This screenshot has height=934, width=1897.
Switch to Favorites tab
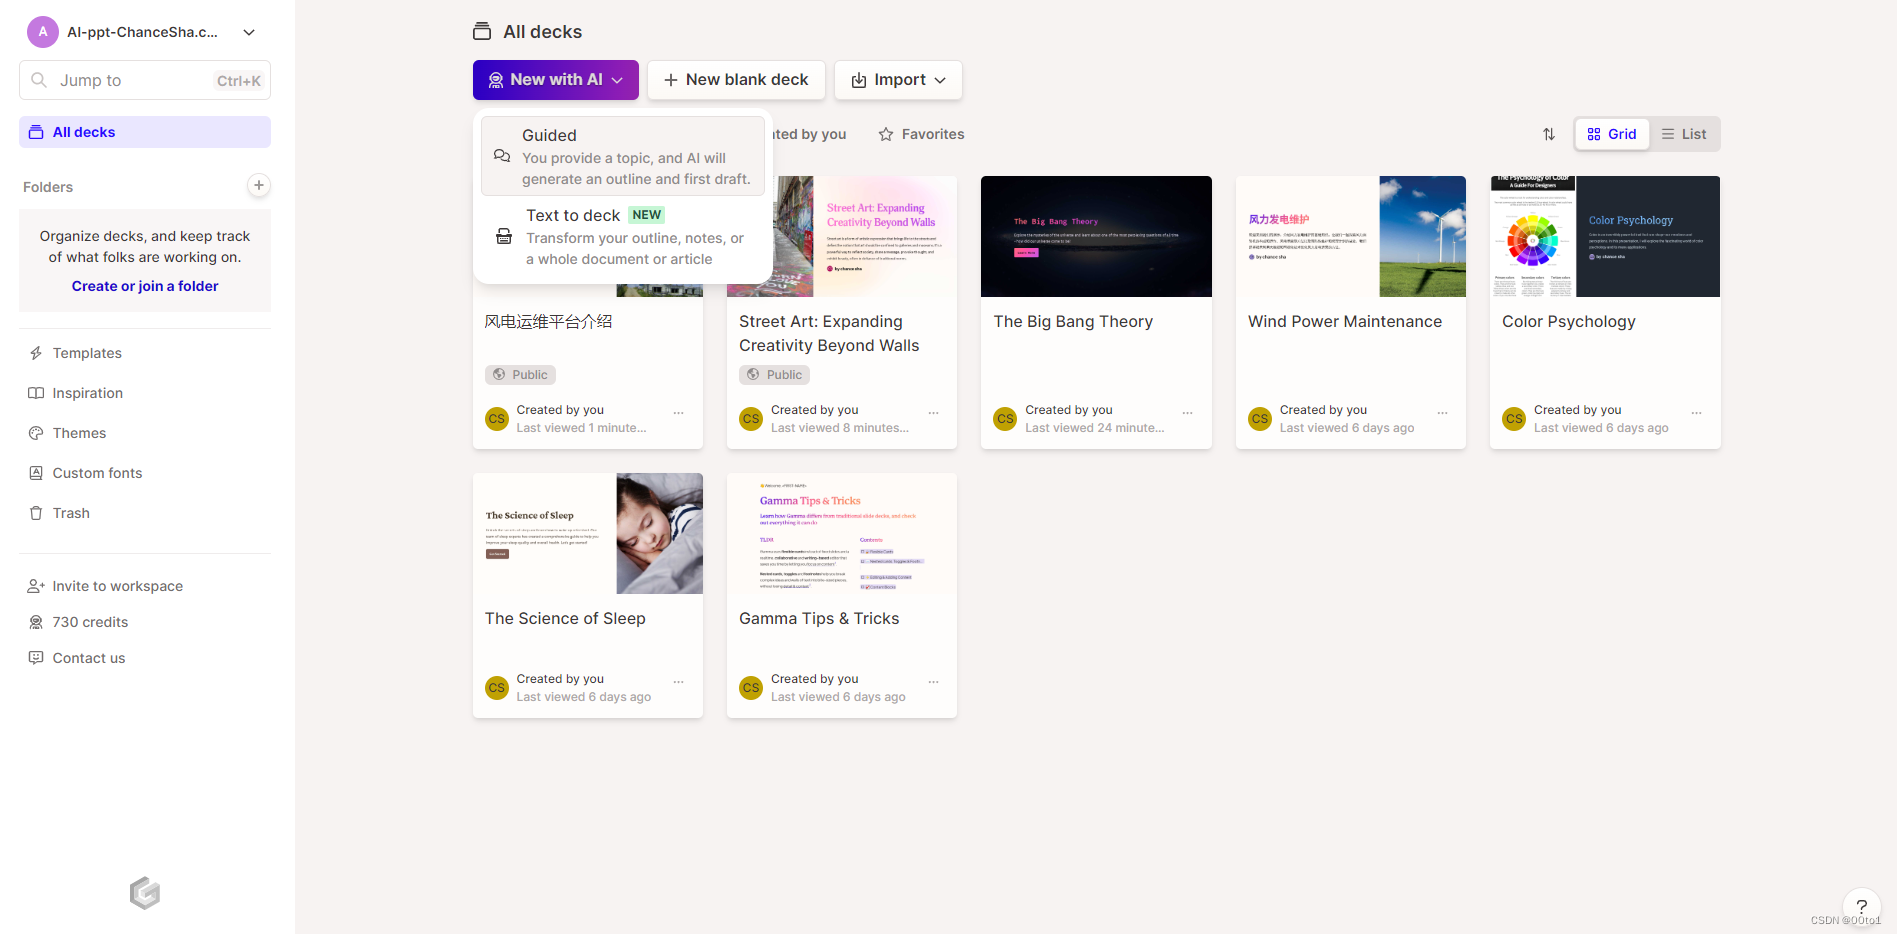(x=921, y=134)
